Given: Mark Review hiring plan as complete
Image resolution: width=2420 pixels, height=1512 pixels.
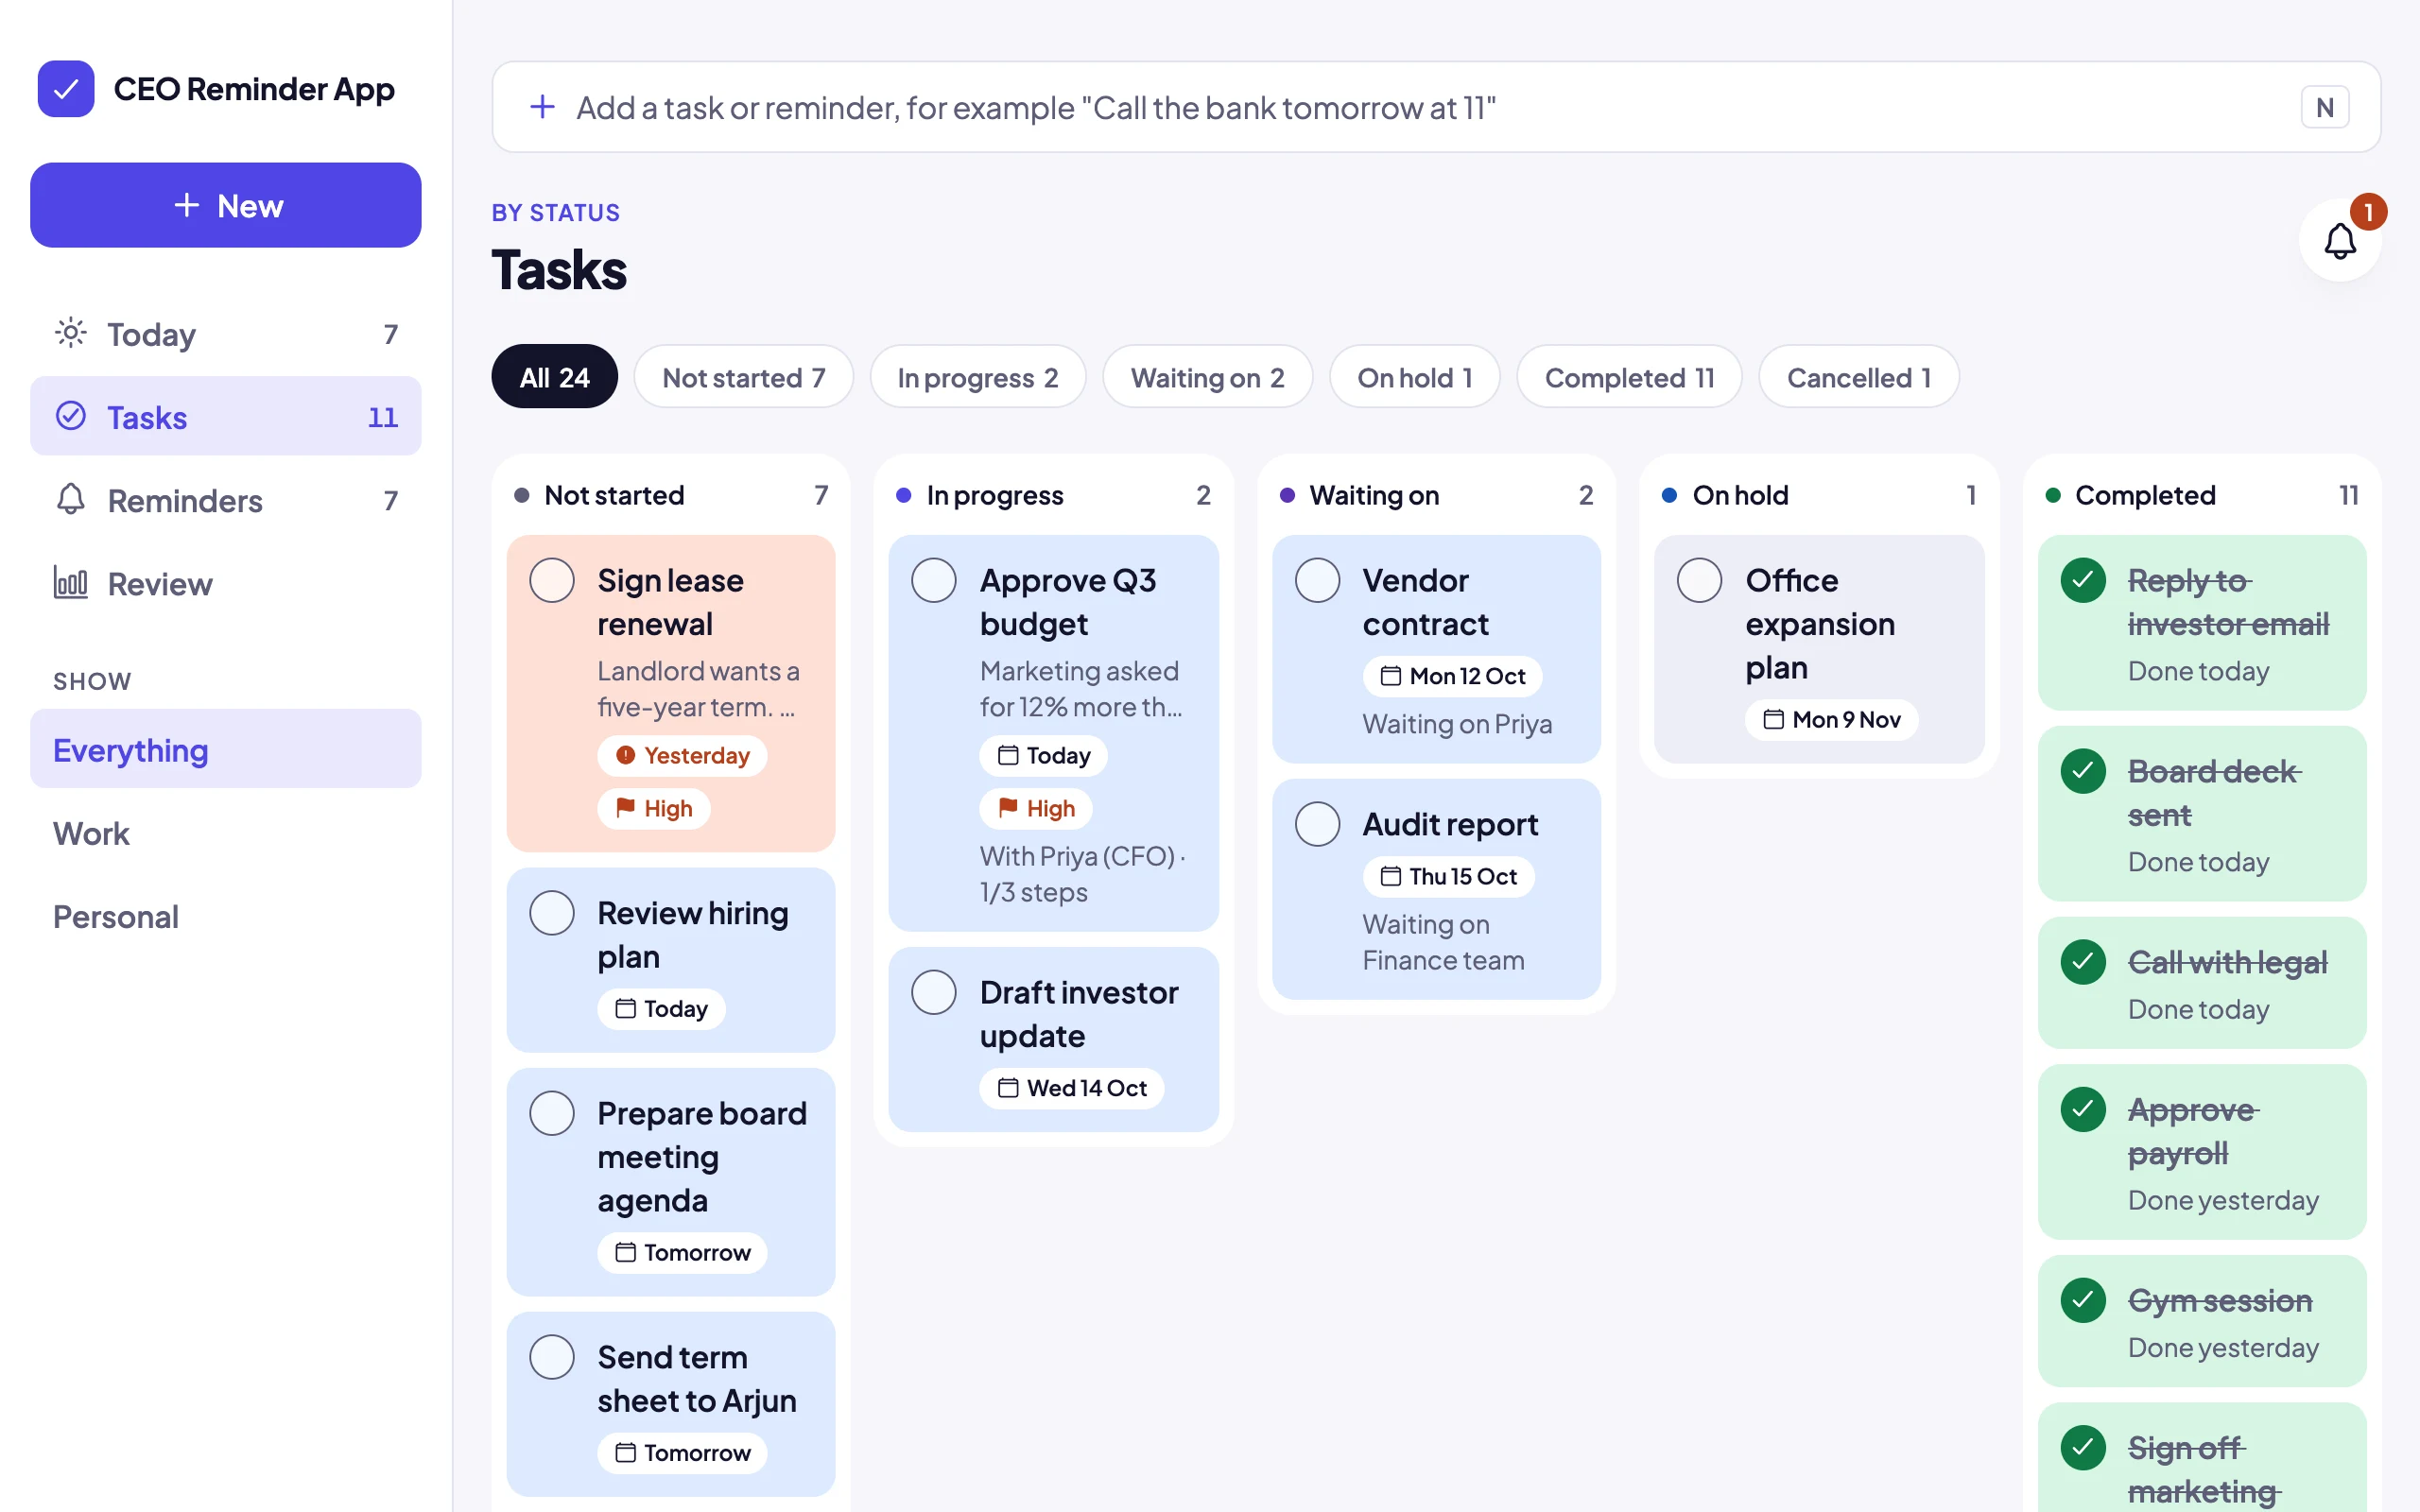Looking at the screenshot, I should [552, 913].
